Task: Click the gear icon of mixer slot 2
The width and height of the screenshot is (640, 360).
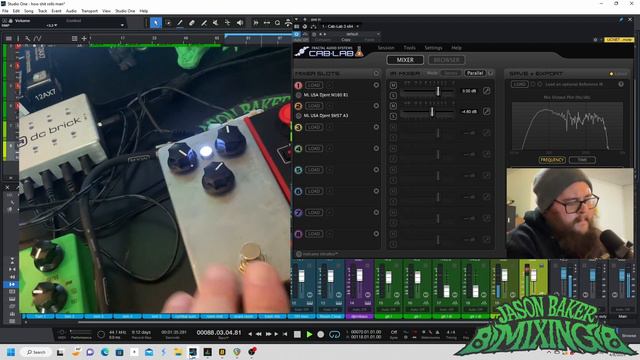Action: [x=376, y=106]
